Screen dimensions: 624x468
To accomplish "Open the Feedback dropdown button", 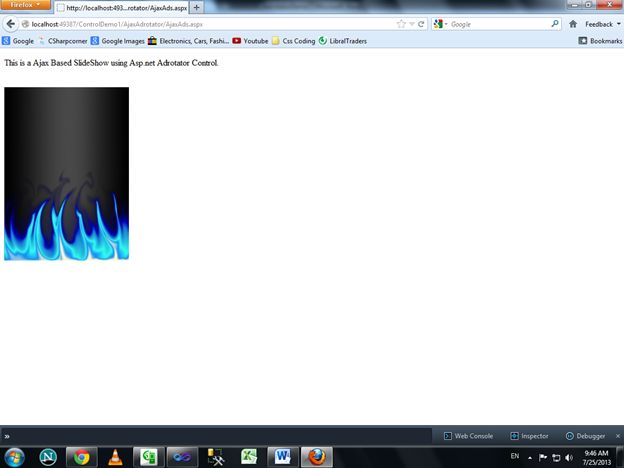I will tap(603, 24).
